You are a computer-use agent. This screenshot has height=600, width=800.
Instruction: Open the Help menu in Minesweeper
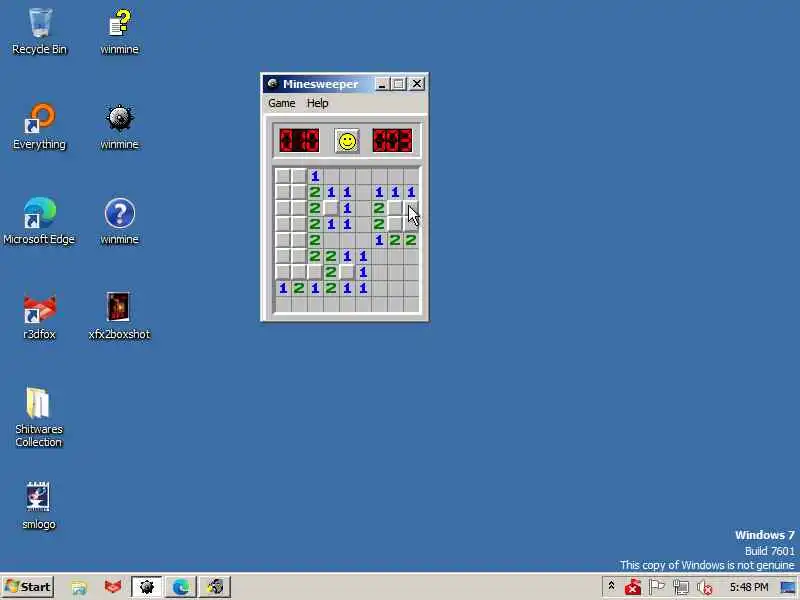[x=317, y=103]
